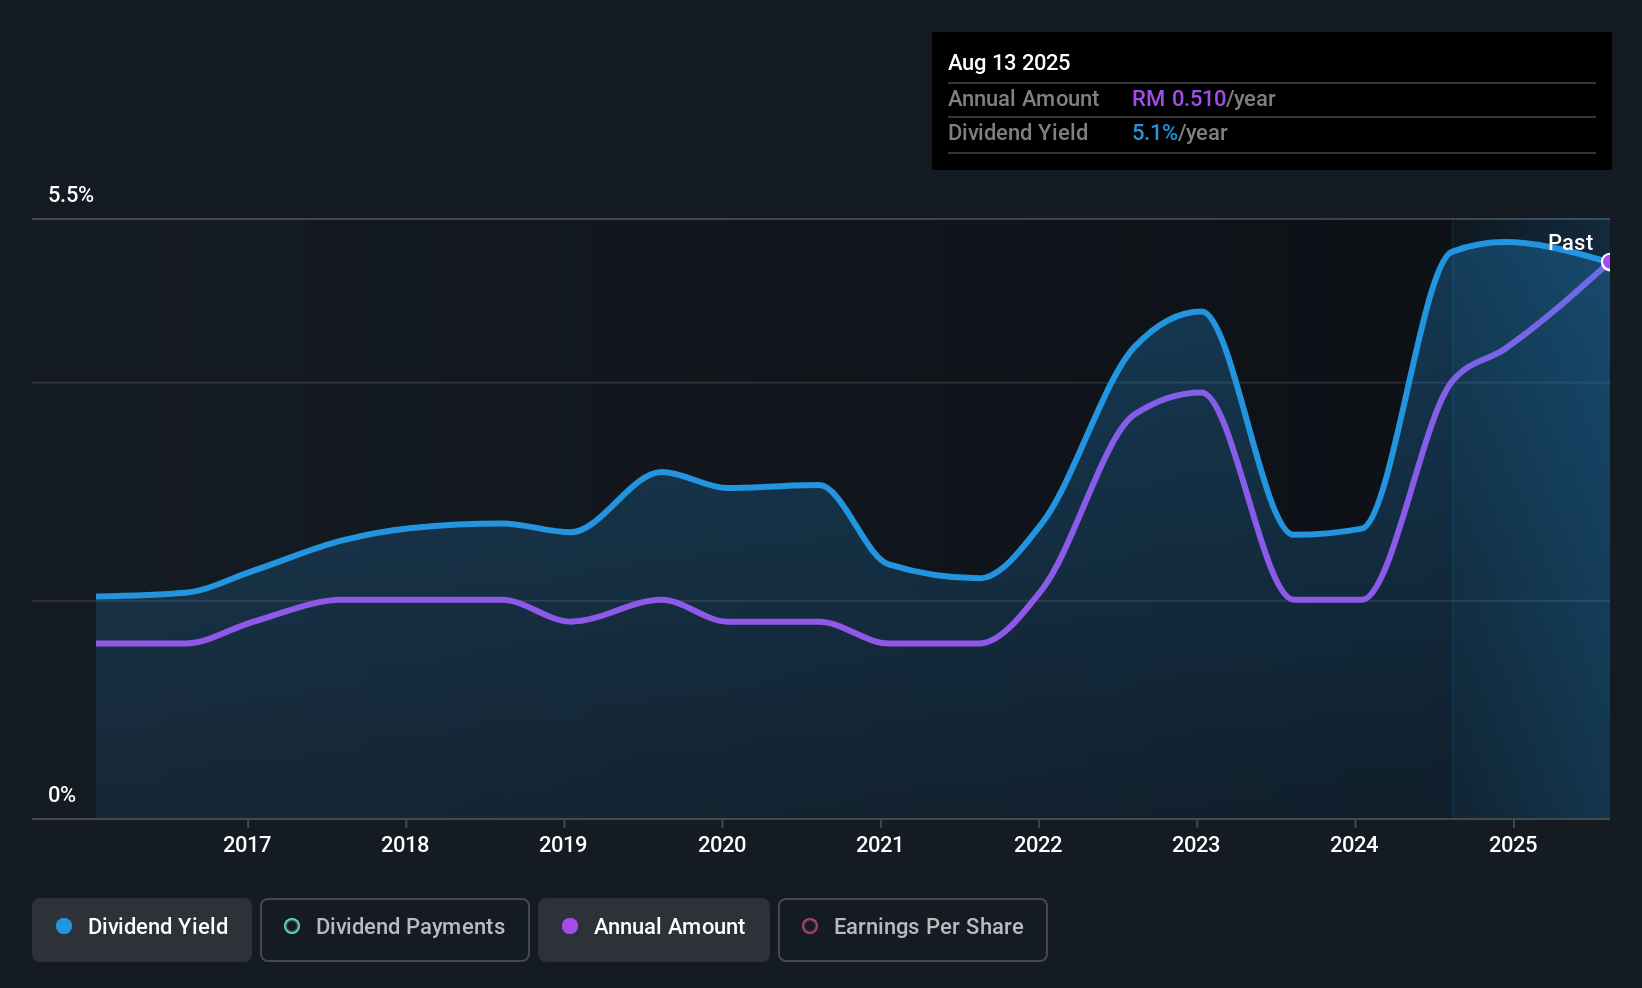Click the 2021 axis label

[880, 844]
